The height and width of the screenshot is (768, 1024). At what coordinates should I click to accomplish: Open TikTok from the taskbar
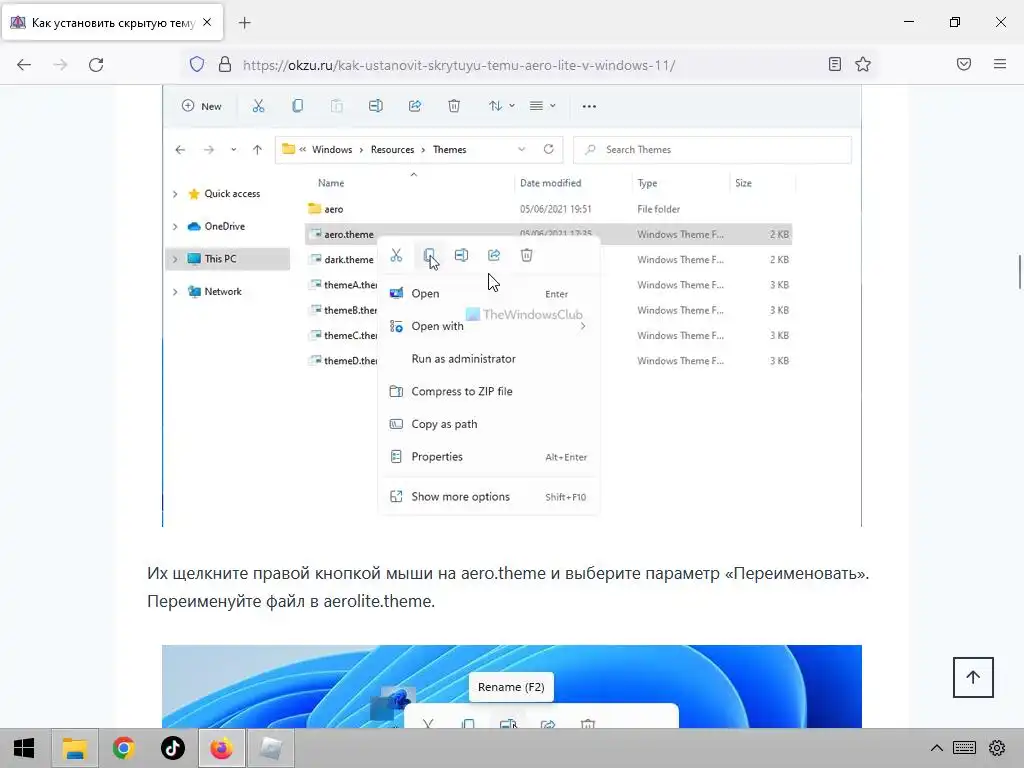pos(173,748)
